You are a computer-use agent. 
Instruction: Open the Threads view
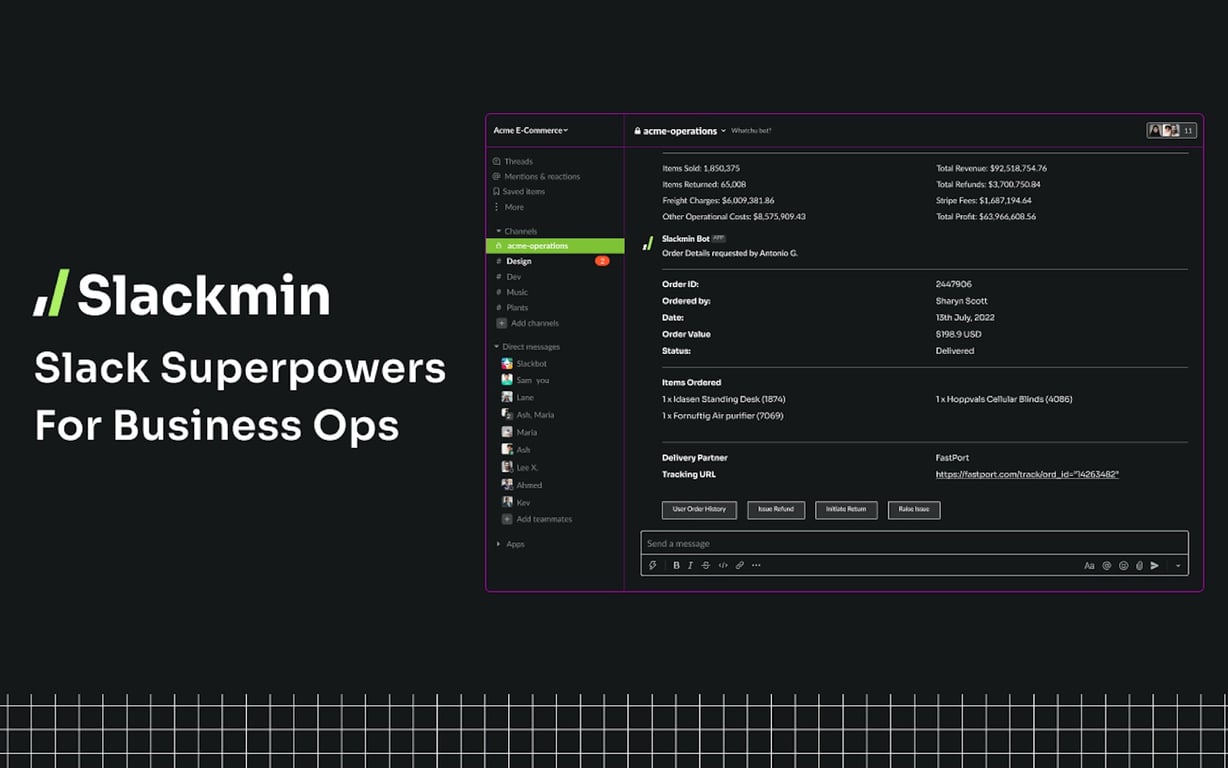pyautogui.click(x=519, y=161)
